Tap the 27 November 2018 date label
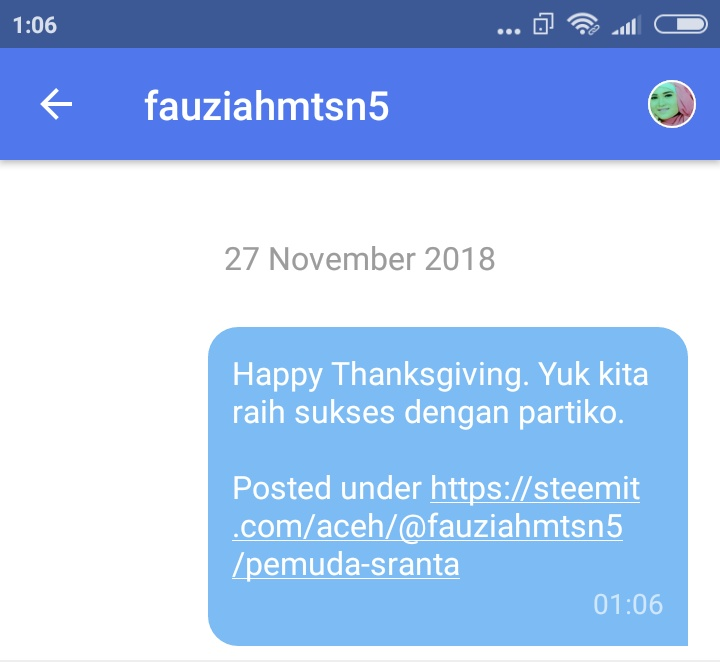Viewport: 720px width, 668px height. click(360, 259)
